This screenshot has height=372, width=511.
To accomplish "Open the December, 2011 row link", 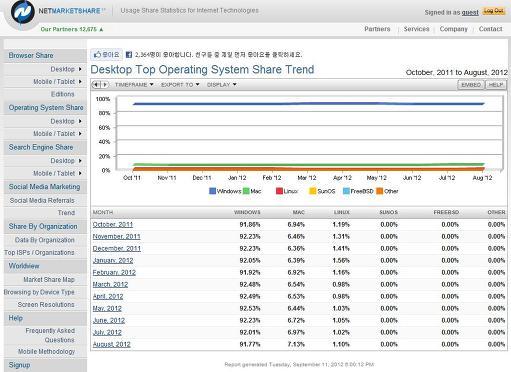I will click(x=117, y=249).
